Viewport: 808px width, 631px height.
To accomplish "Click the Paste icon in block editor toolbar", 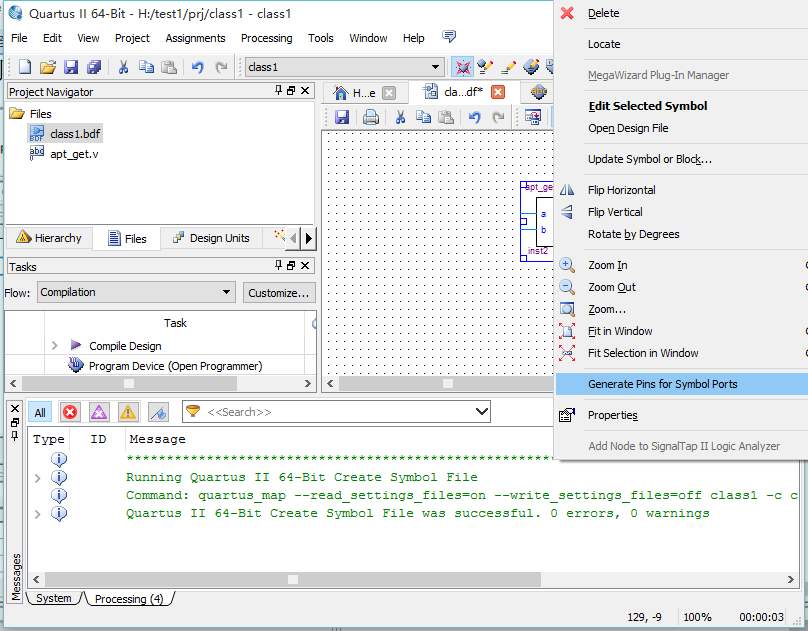I will pos(446,117).
